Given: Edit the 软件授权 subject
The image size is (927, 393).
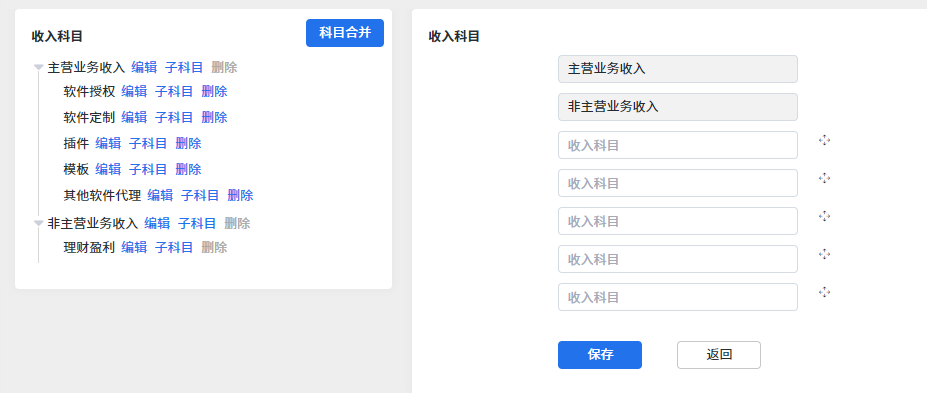Looking at the screenshot, I should point(134,92).
